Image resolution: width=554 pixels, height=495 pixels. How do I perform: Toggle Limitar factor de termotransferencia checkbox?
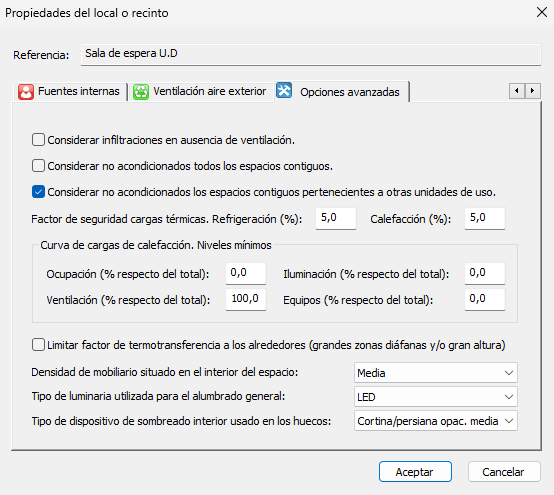tap(38, 344)
